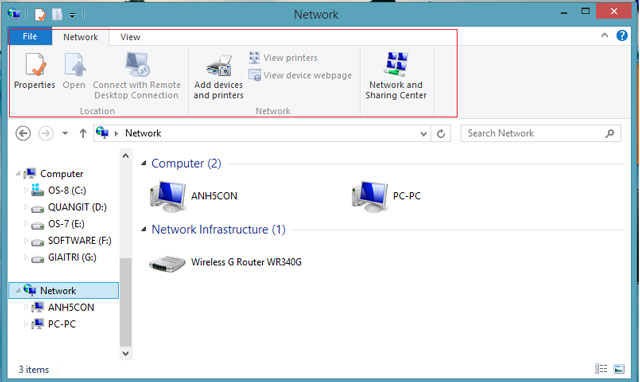Viewport: 640px width, 382px height.
Task: Click the Refresh button
Action: (x=441, y=134)
